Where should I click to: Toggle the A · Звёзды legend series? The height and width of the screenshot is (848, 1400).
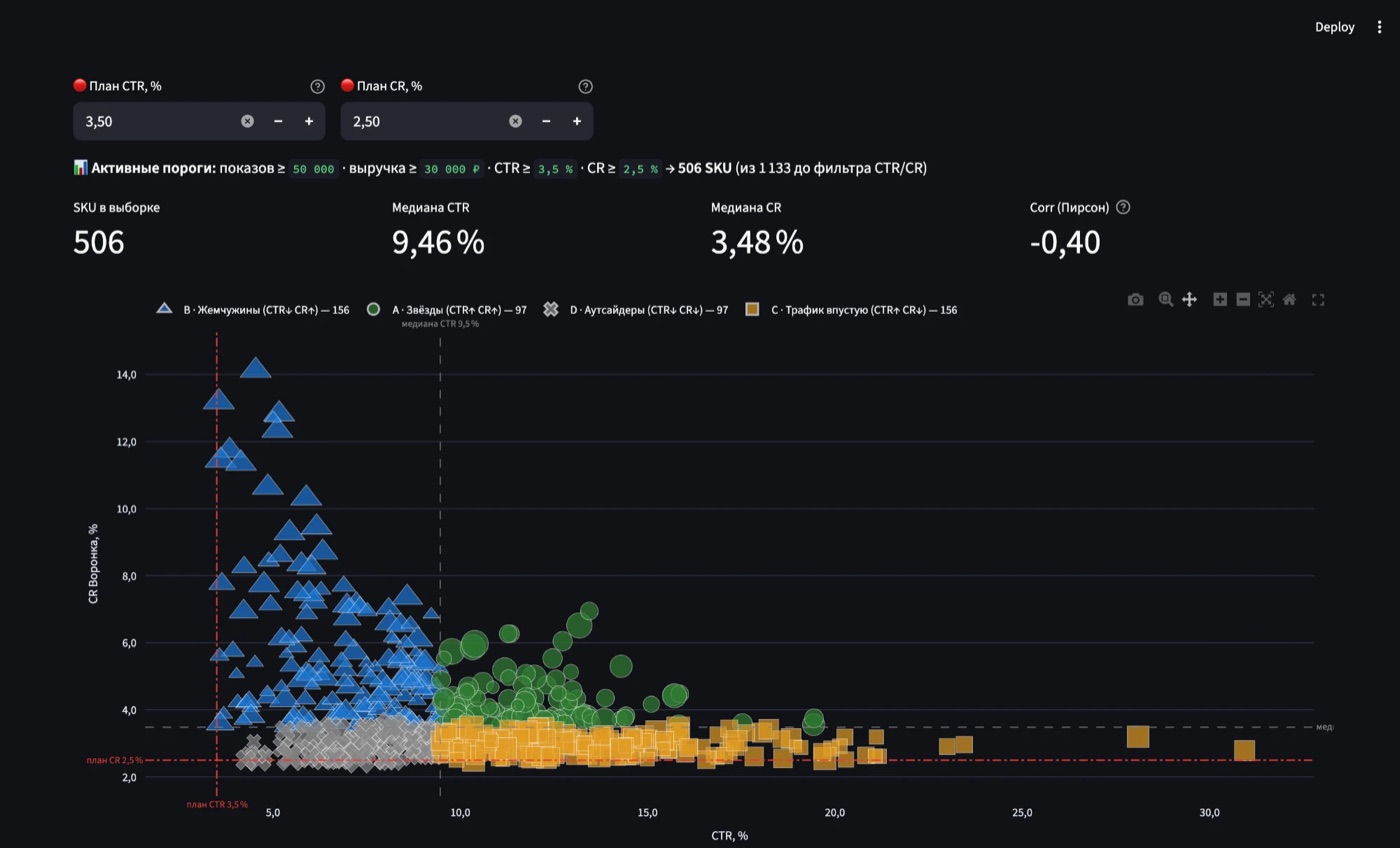446,310
